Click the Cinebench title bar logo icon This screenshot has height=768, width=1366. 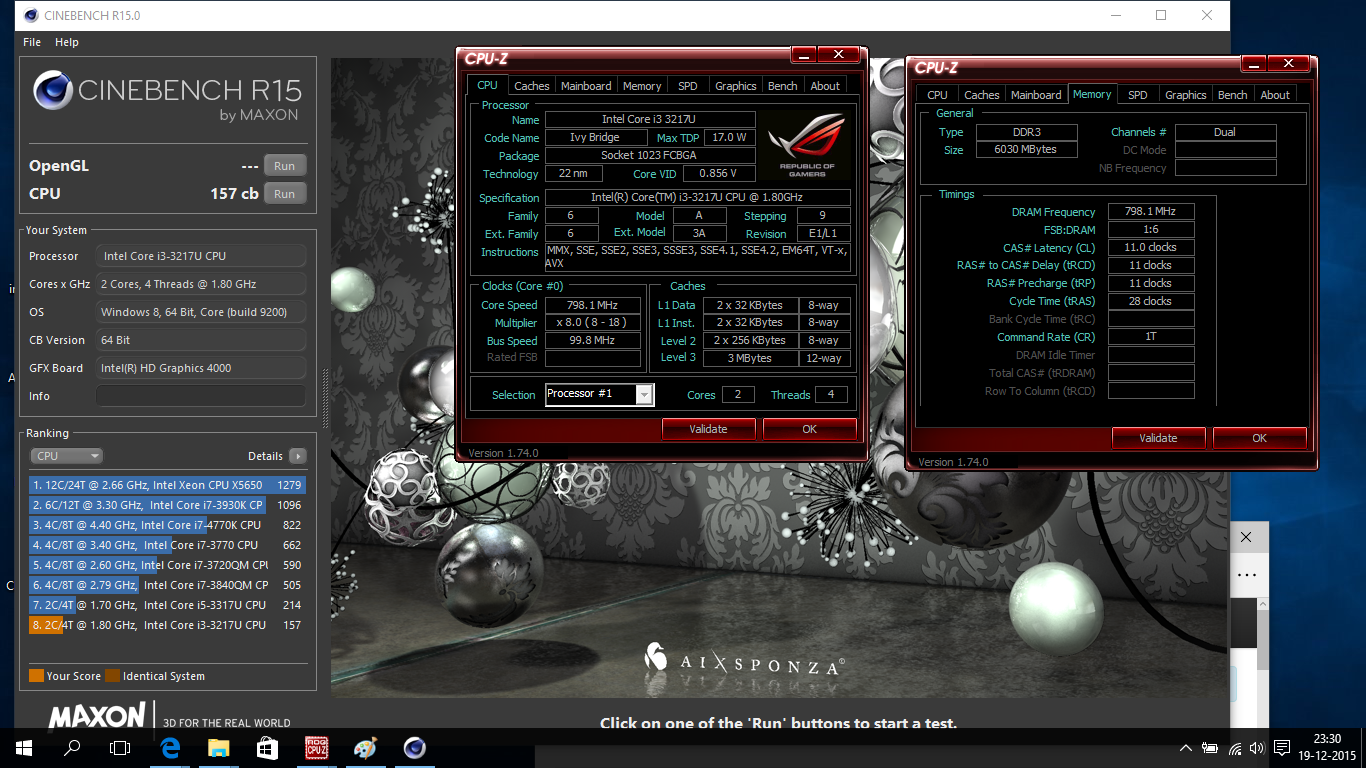point(31,15)
